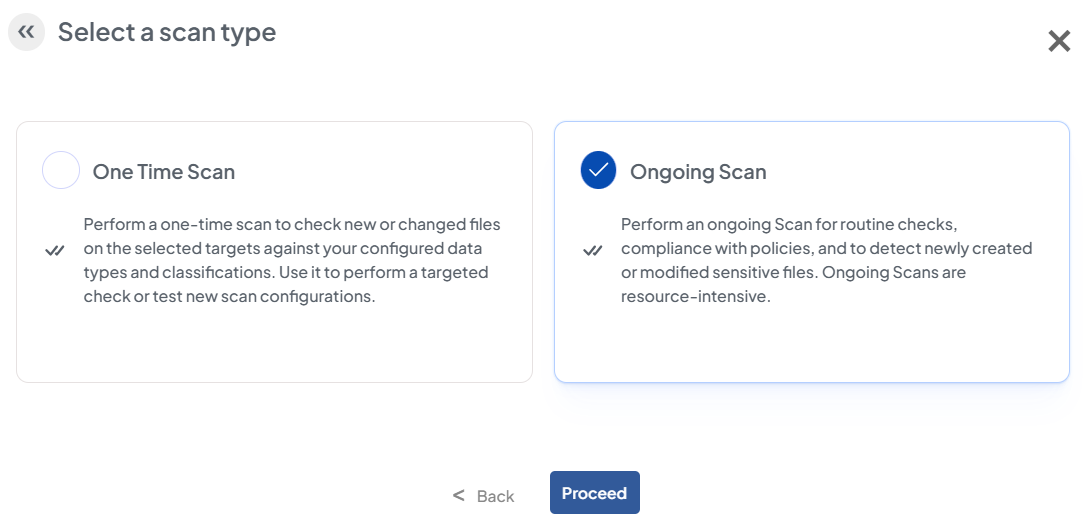Click empty space below Ongoing Scan description
1087x523 pixels.
click(x=811, y=345)
